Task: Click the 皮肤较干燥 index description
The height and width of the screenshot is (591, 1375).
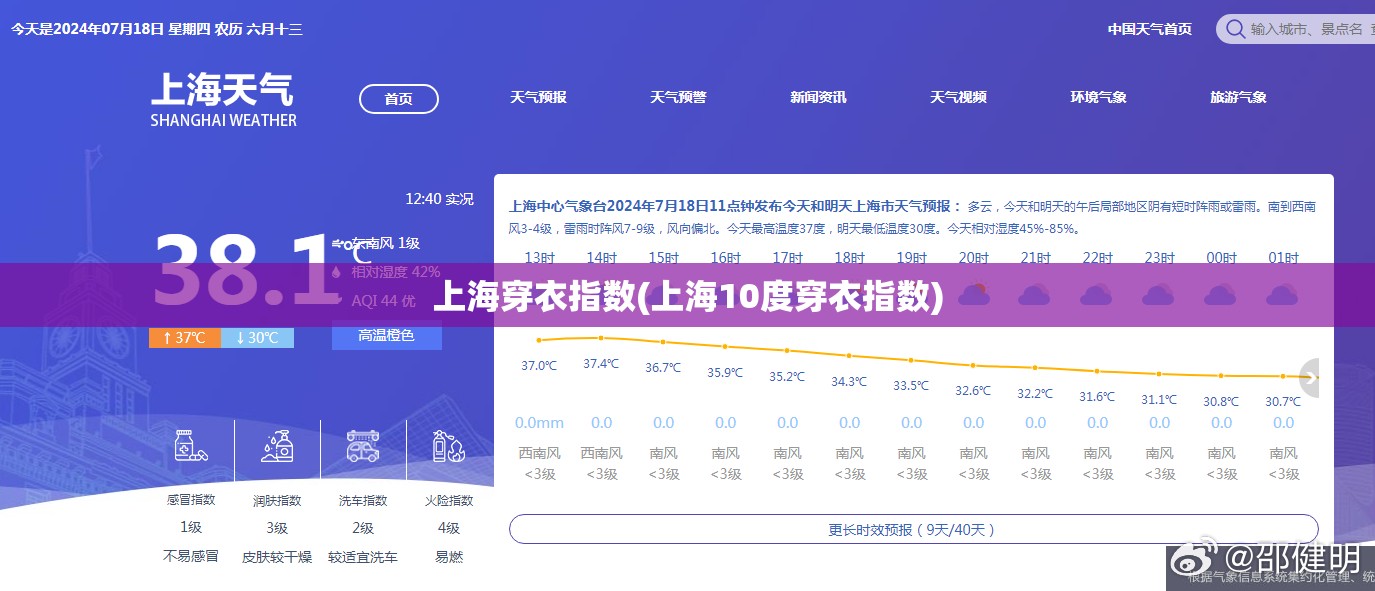Action: pos(277,556)
